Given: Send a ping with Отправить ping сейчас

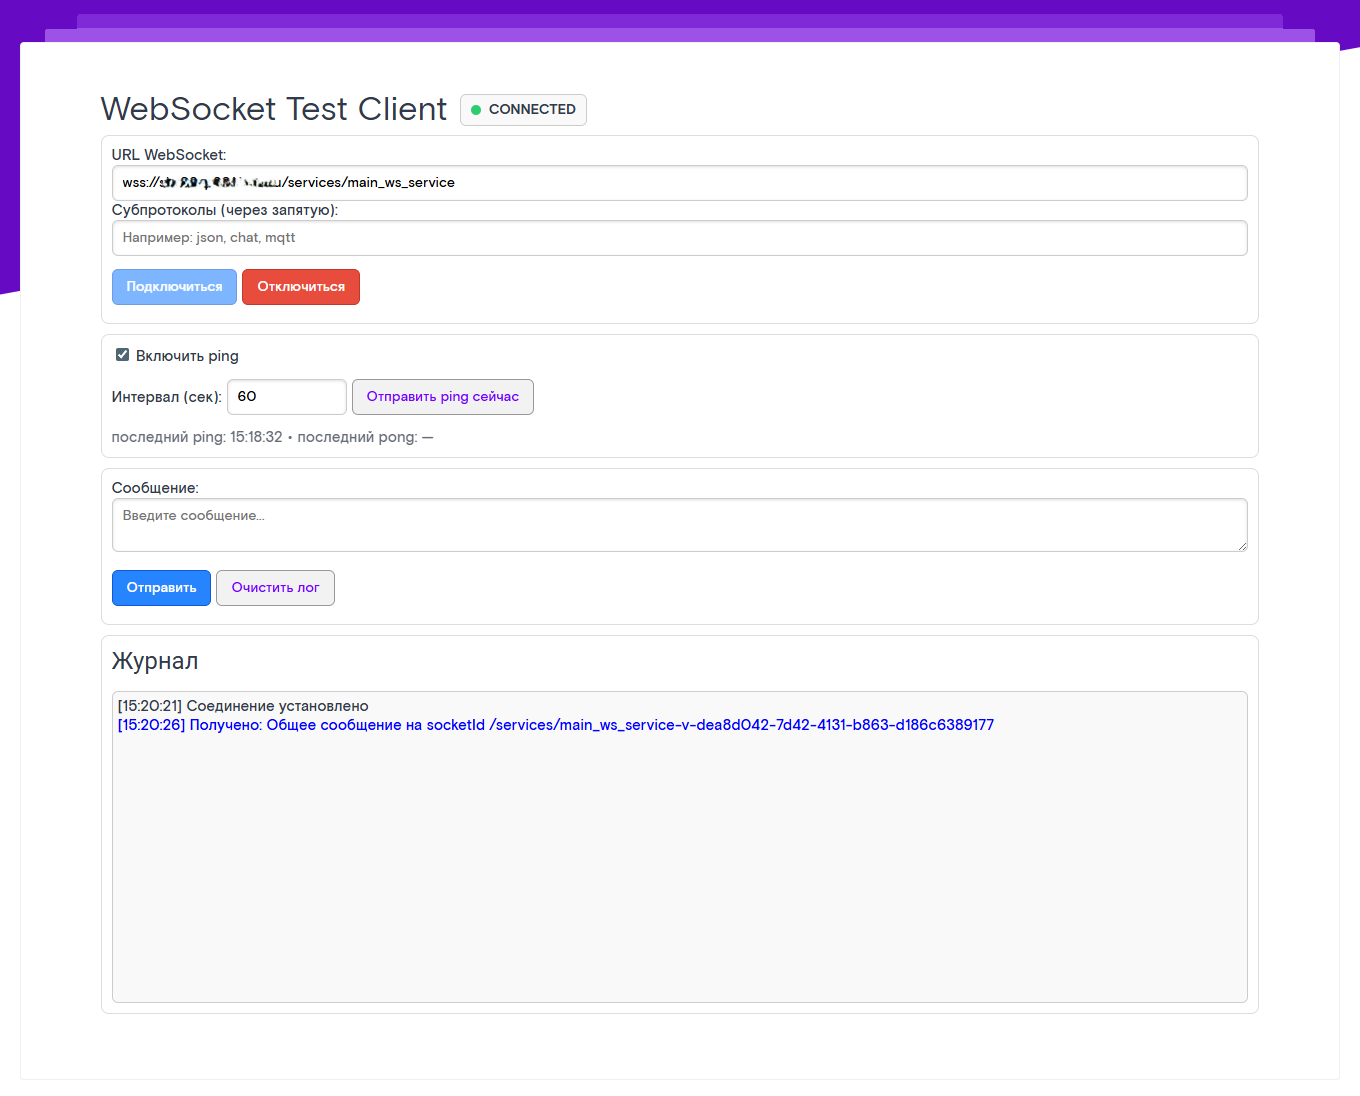Looking at the screenshot, I should pos(442,397).
